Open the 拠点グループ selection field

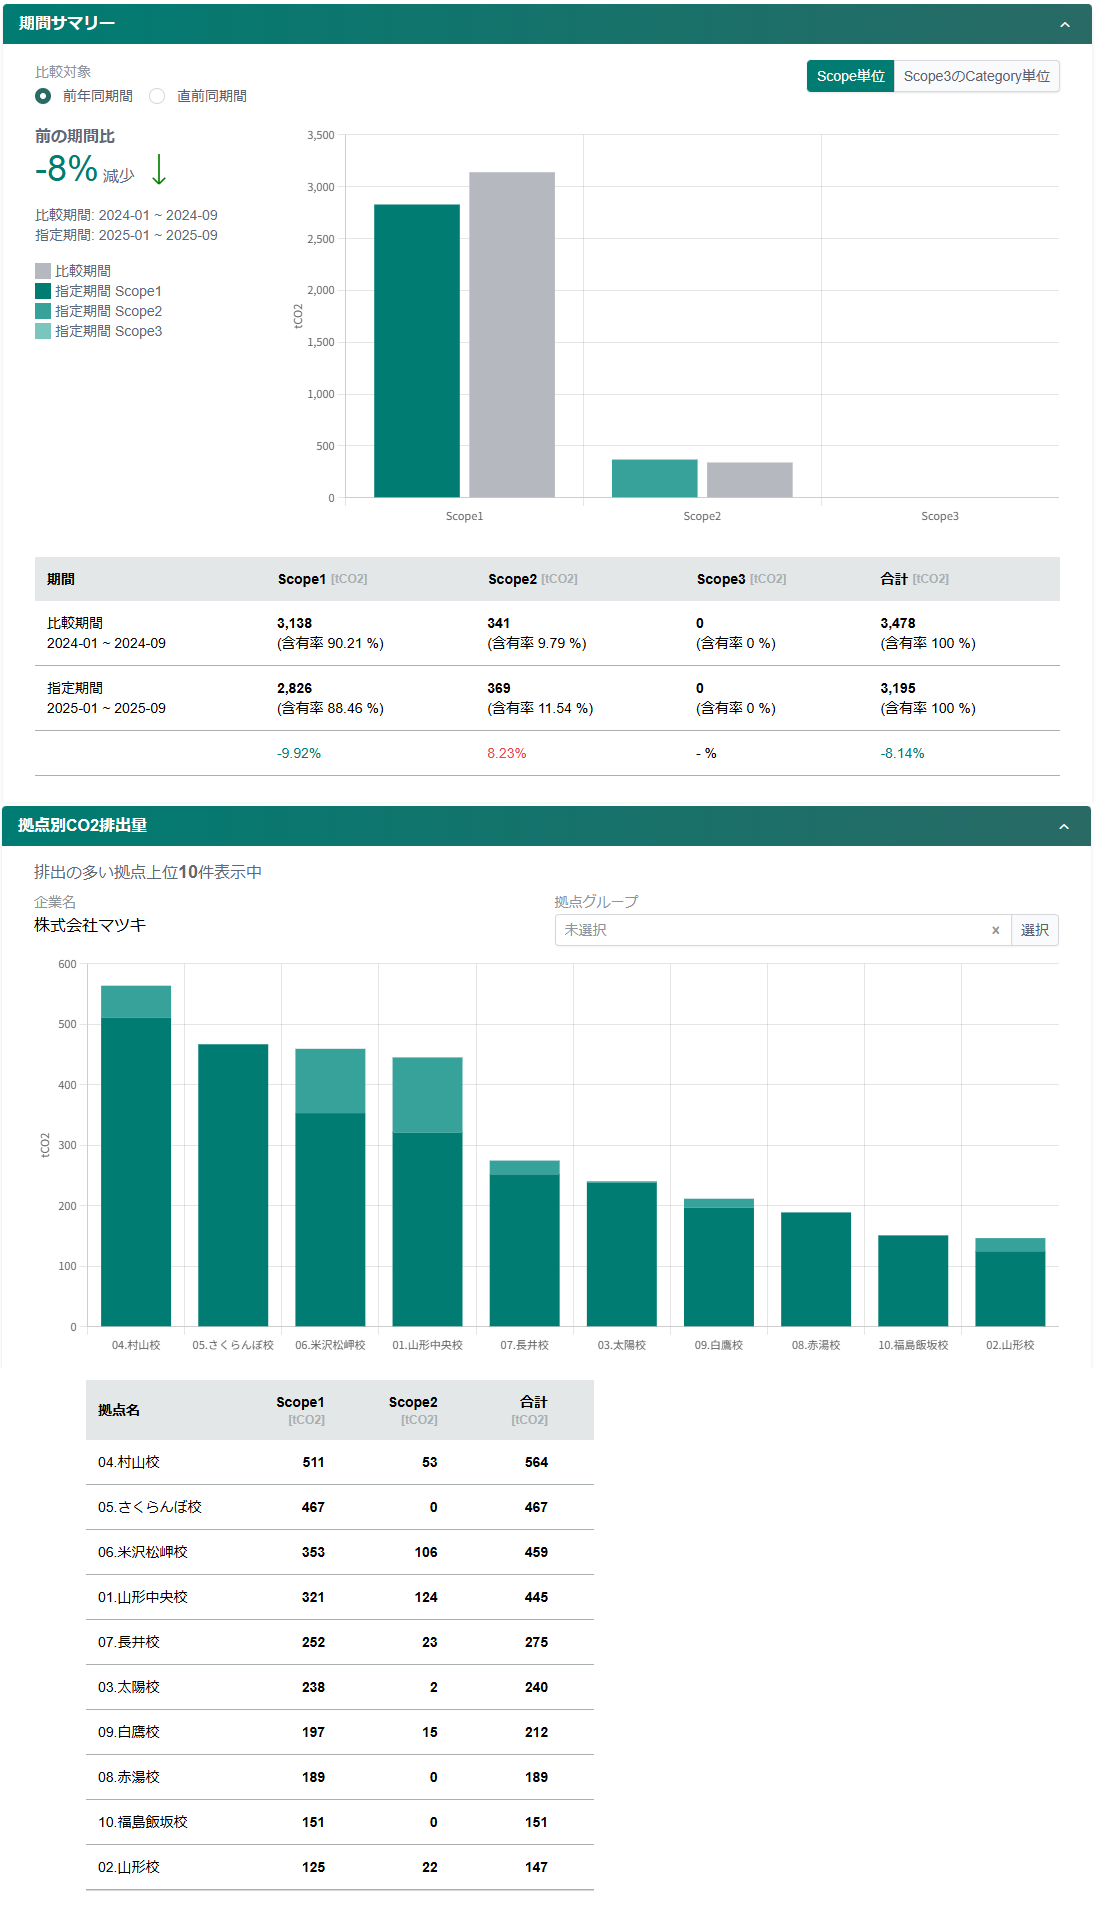[770, 930]
